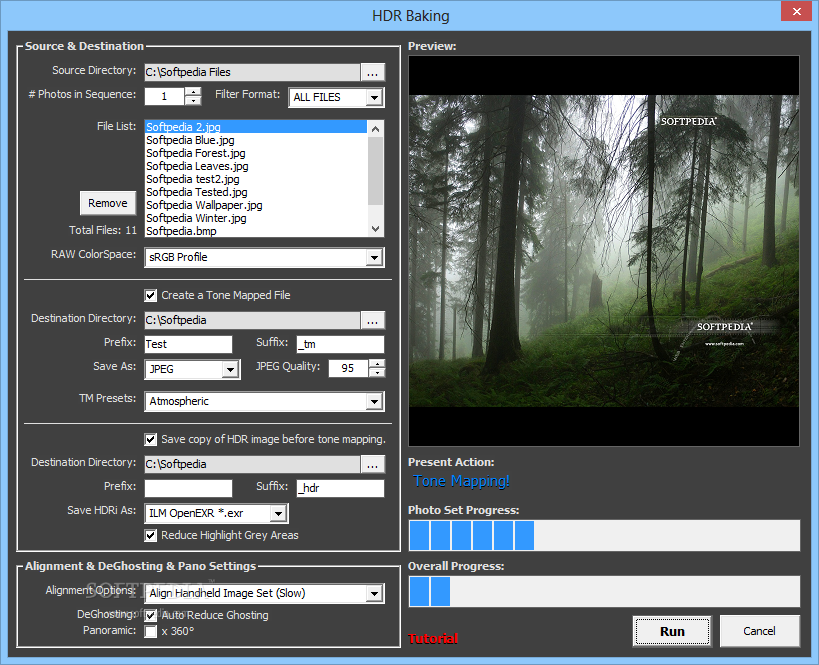819x665 pixels.
Task: Toggle Auto Reduce Ghosting checkbox
Action: pos(150,615)
